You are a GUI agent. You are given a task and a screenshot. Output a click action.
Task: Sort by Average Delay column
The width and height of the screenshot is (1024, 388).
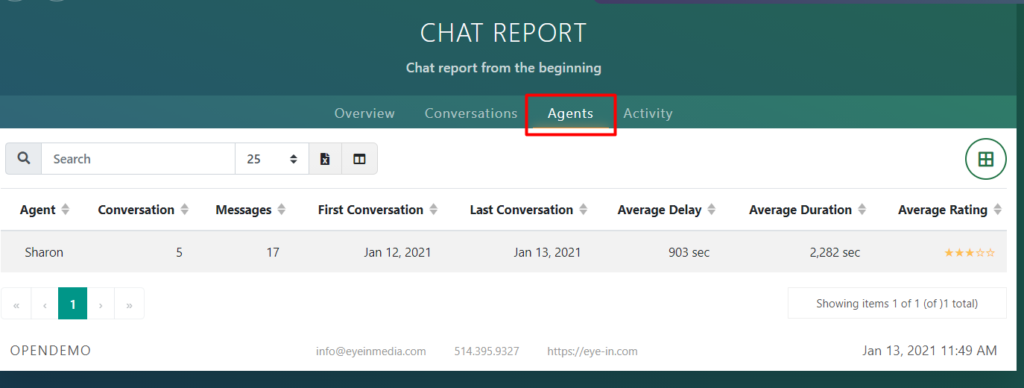pos(666,210)
